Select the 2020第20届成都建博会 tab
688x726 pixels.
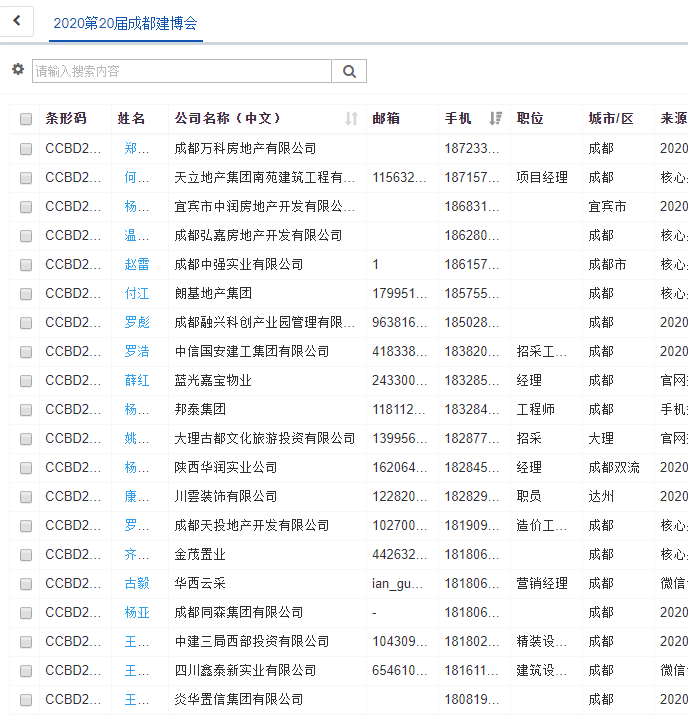coord(125,23)
